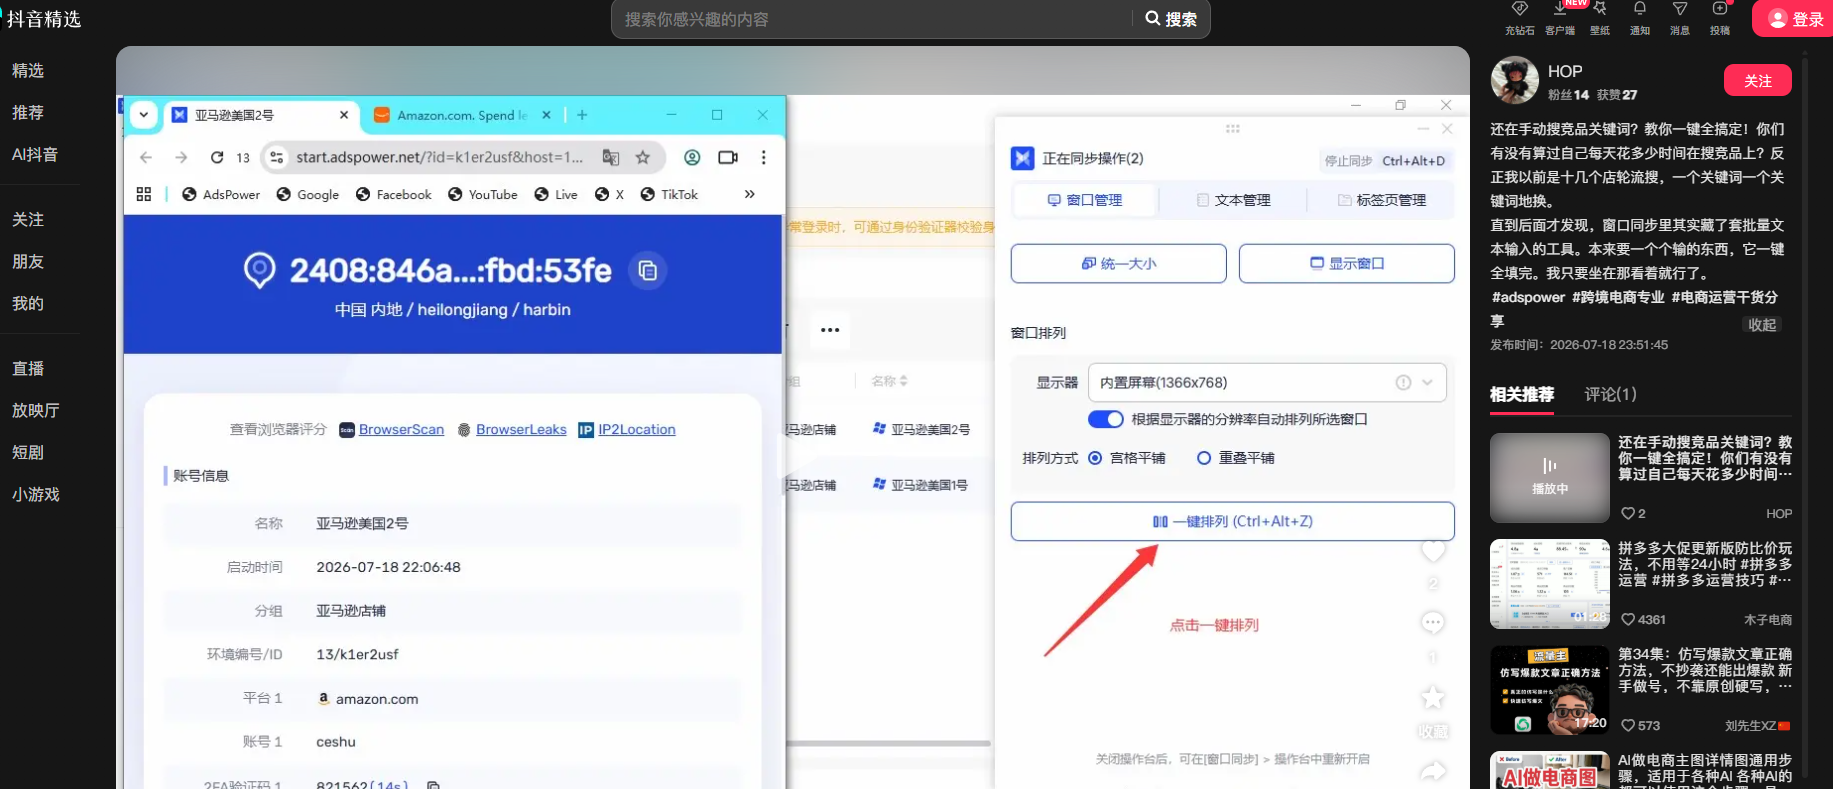This screenshot has height=789, width=1833.
Task: Click the like heart icon on video
Action: coord(1433,551)
